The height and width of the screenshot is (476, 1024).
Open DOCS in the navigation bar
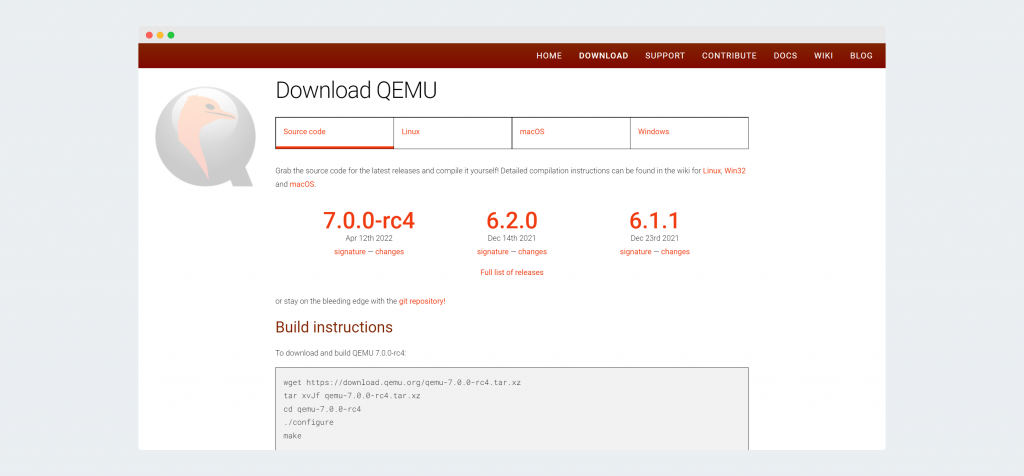pos(785,56)
